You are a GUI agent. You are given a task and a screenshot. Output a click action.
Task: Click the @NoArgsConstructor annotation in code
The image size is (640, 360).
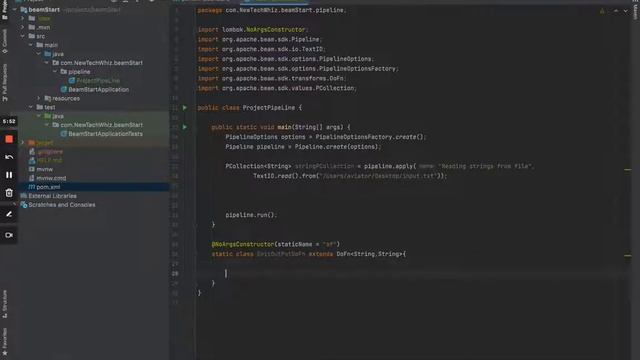tap(243, 244)
